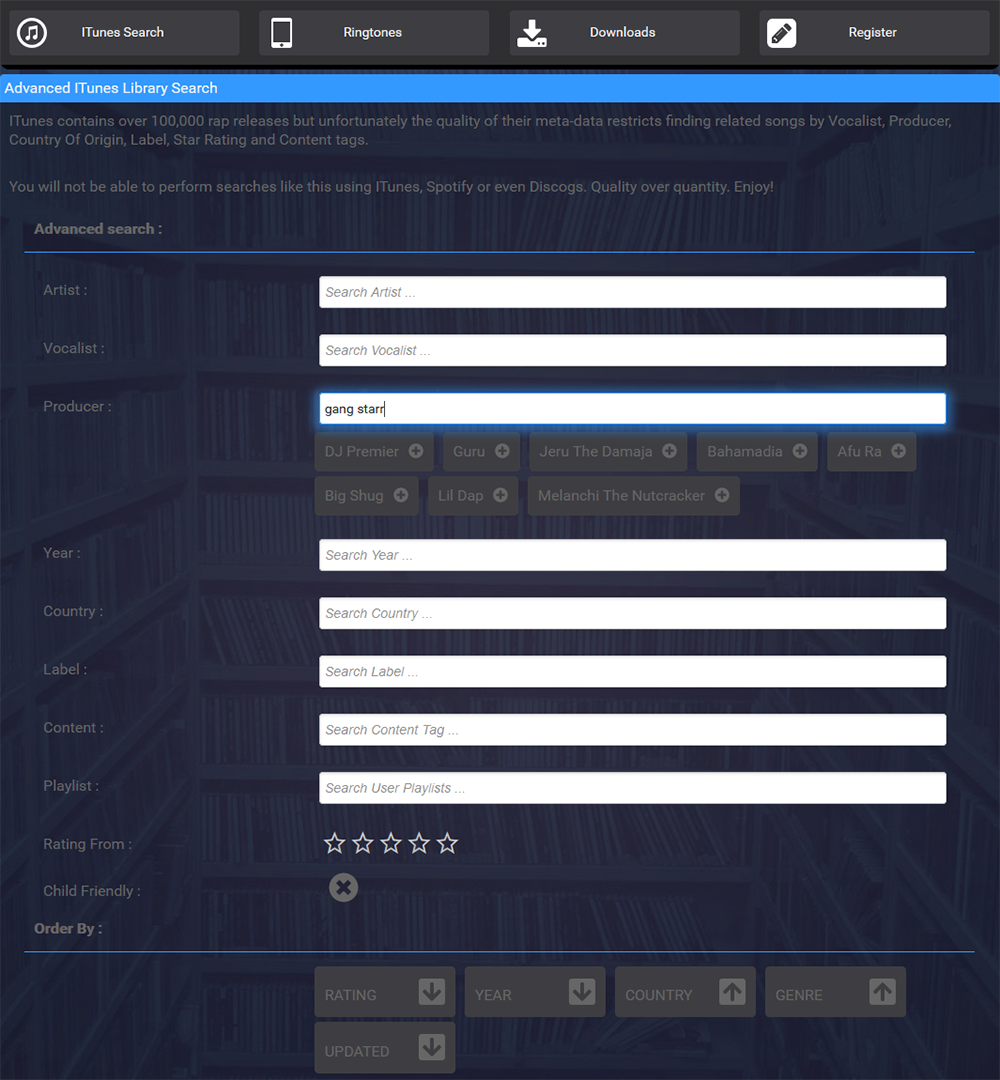The height and width of the screenshot is (1080, 1000).
Task: Select the Lil Dap suggestion text
Action: (x=461, y=496)
